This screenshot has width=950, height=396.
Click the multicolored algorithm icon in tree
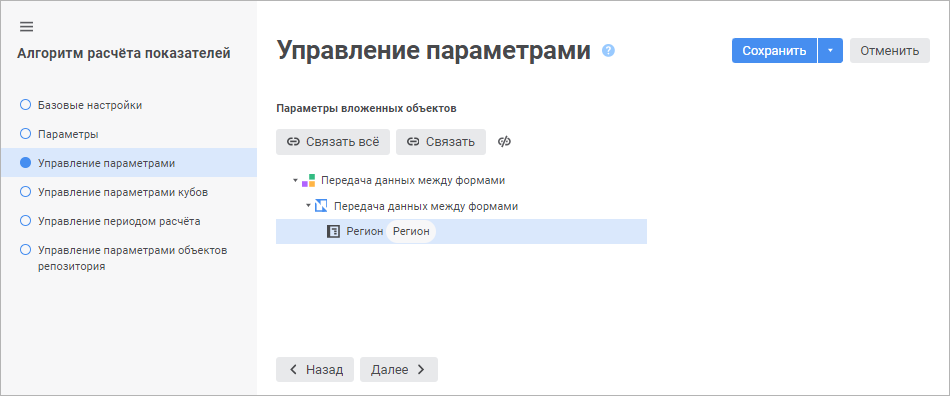coord(308,180)
